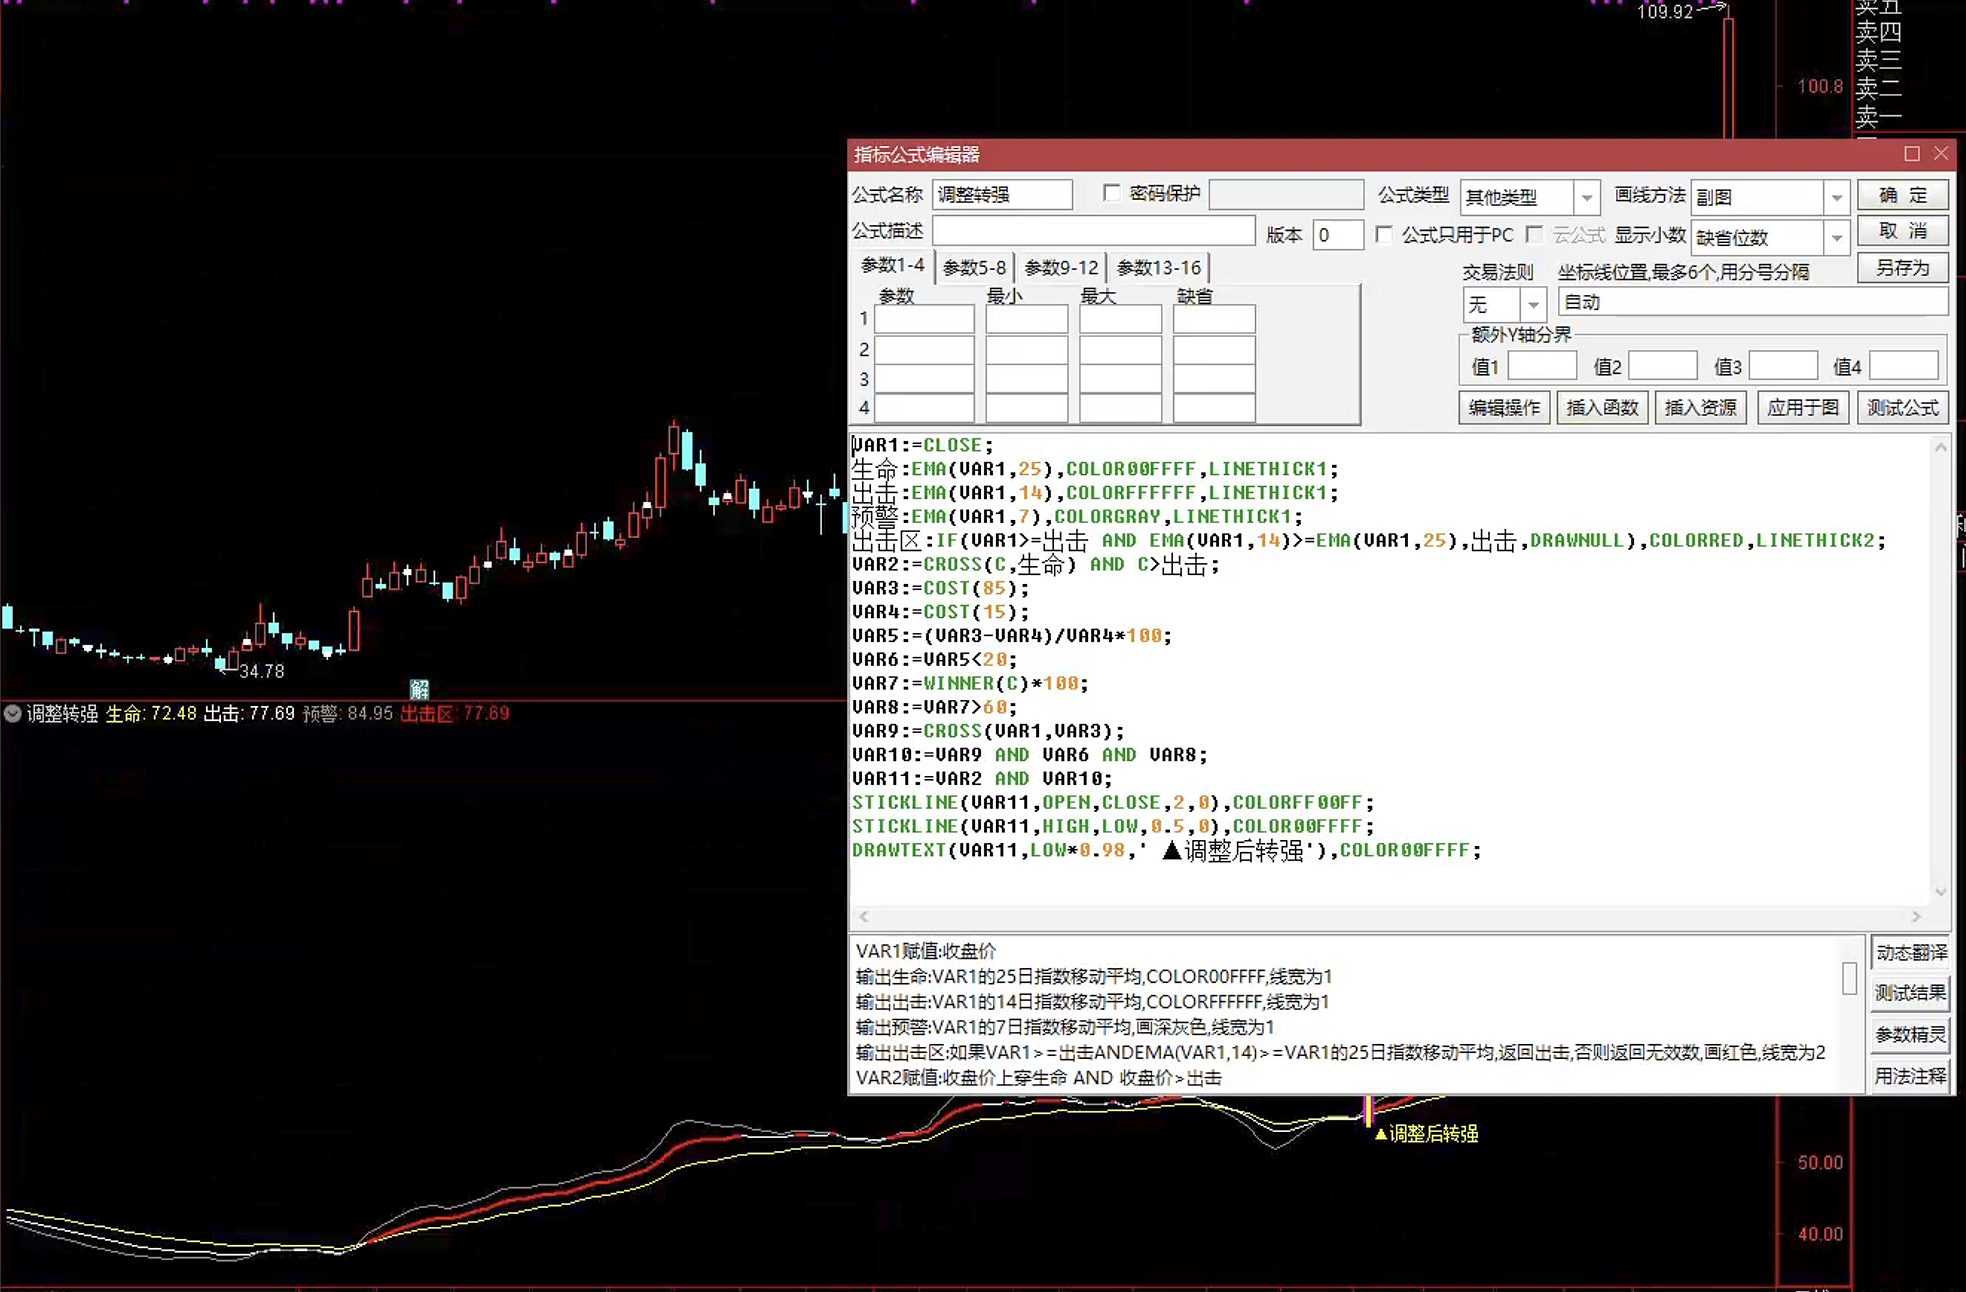Click the 公式名称 formula name field
The image size is (1966, 1292).
tap(1002, 194)
